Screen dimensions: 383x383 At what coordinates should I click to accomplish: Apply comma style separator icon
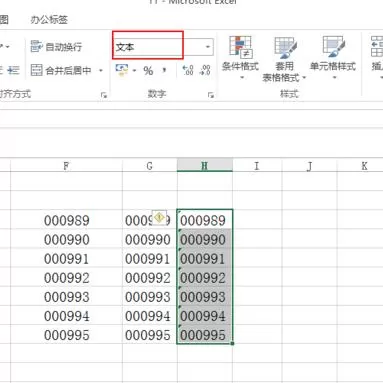click(x=164, y=70)
